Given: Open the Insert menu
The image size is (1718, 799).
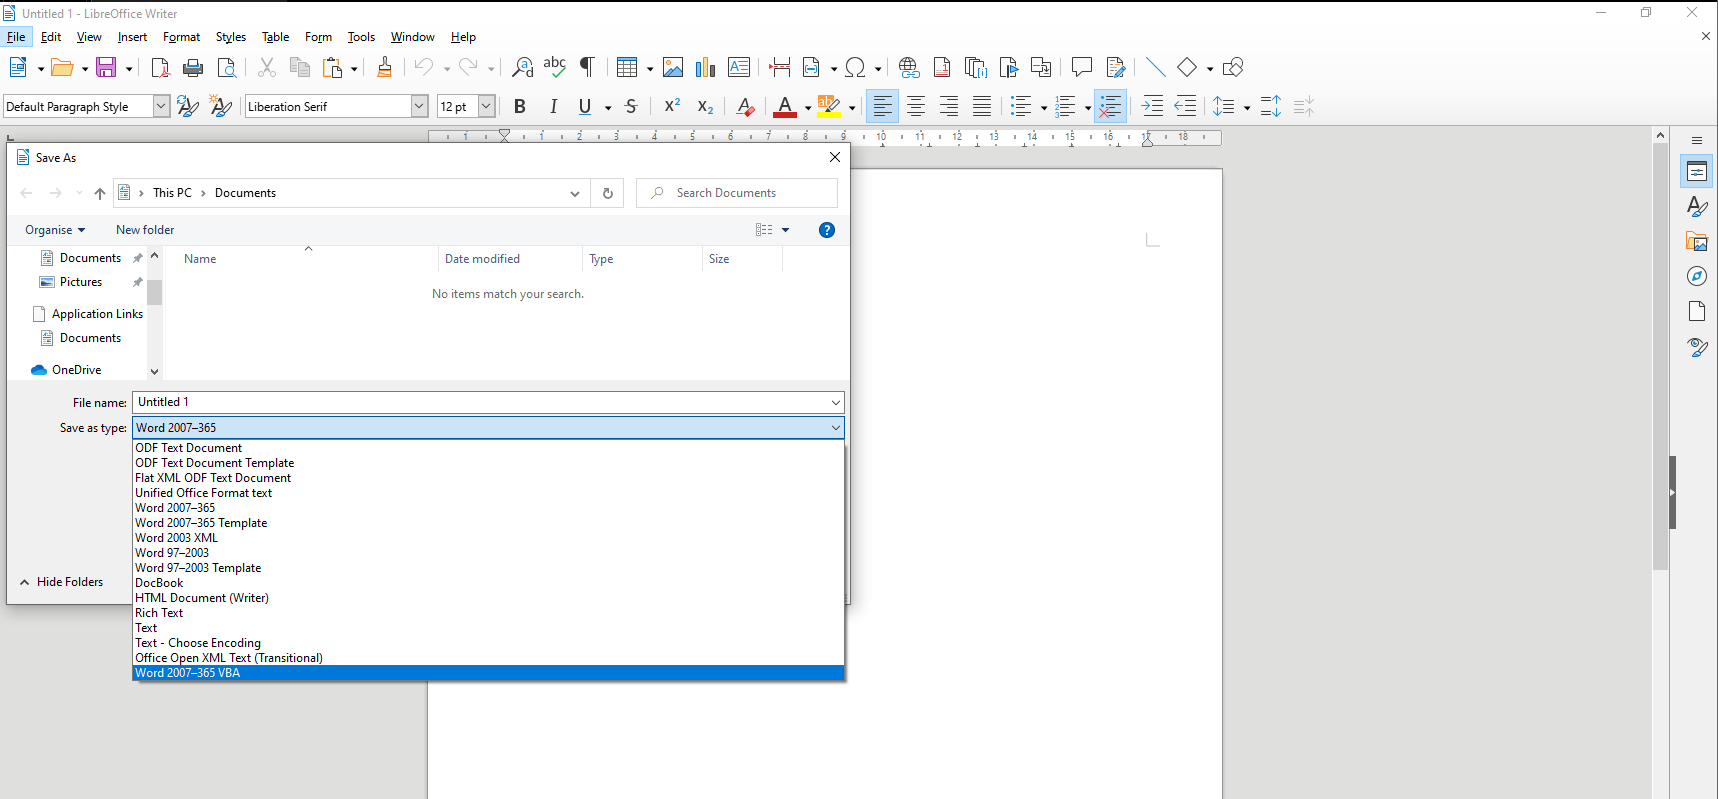Looking at the screenshot, I should (x=132, y=37).
